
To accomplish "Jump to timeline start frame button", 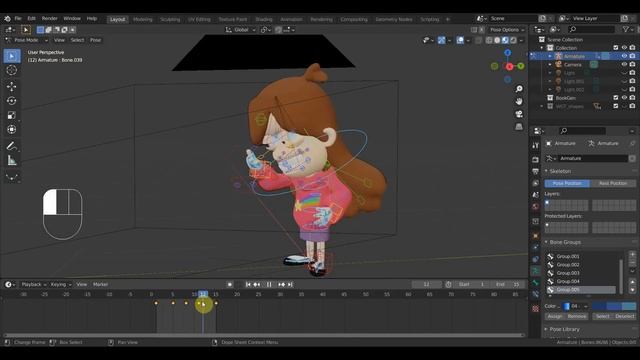I will (248, 284).
